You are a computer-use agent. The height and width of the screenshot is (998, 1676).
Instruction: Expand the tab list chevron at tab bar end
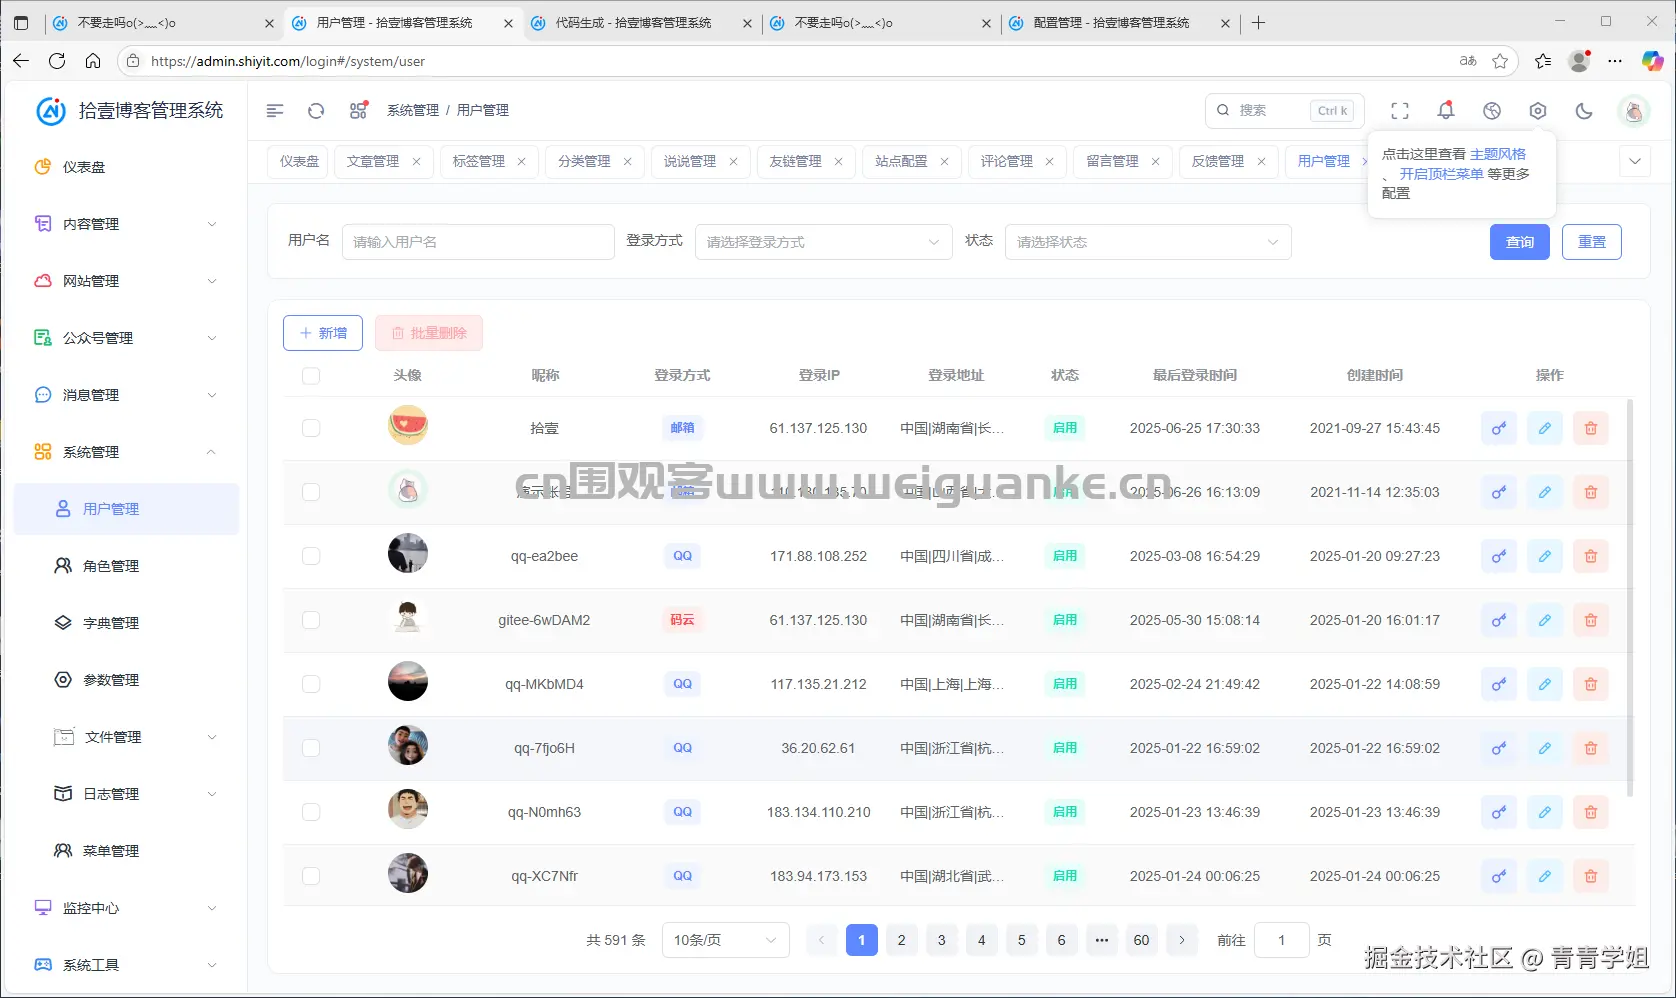[x=1635, y=161]
